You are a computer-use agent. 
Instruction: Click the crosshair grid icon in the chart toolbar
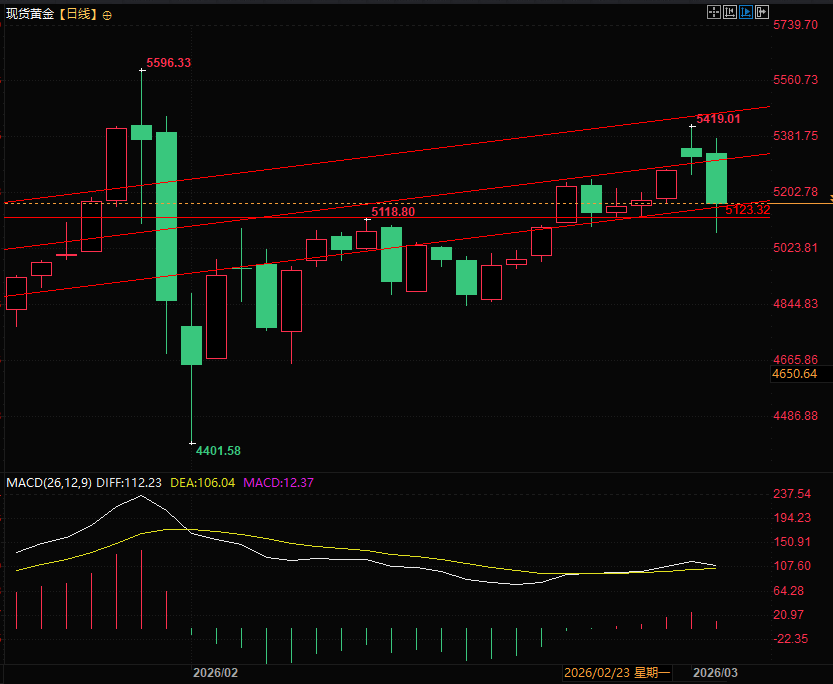(x=714, y=12)
